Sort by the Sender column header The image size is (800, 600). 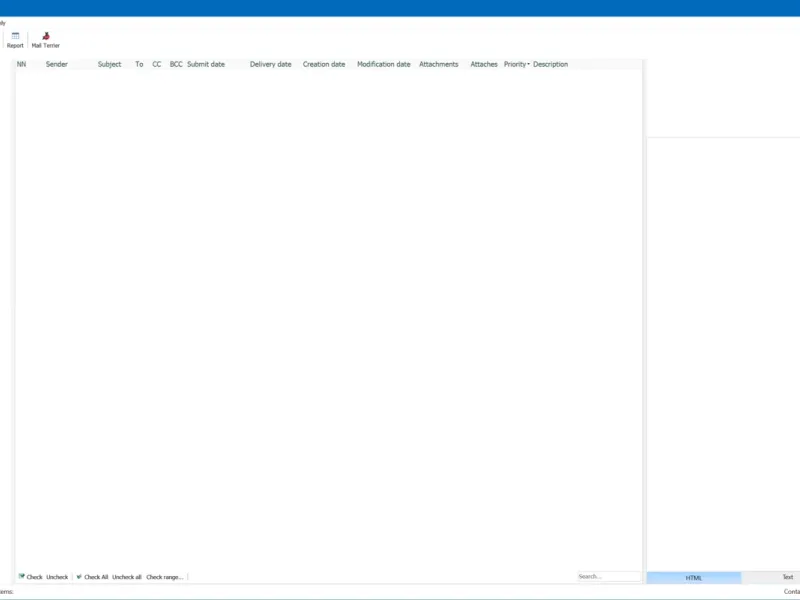point(57,64)
